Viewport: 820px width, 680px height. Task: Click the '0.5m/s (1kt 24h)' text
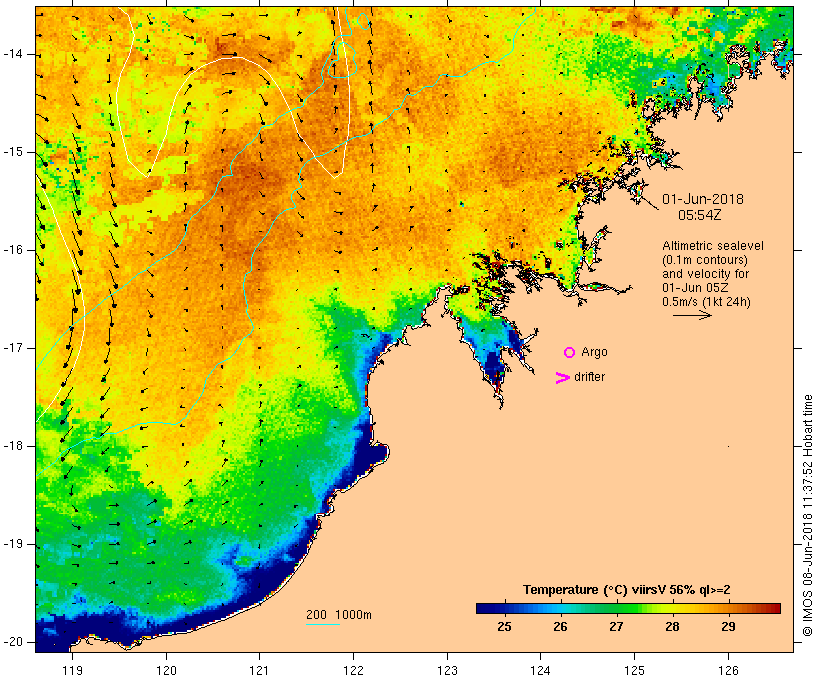pos(706,302)
